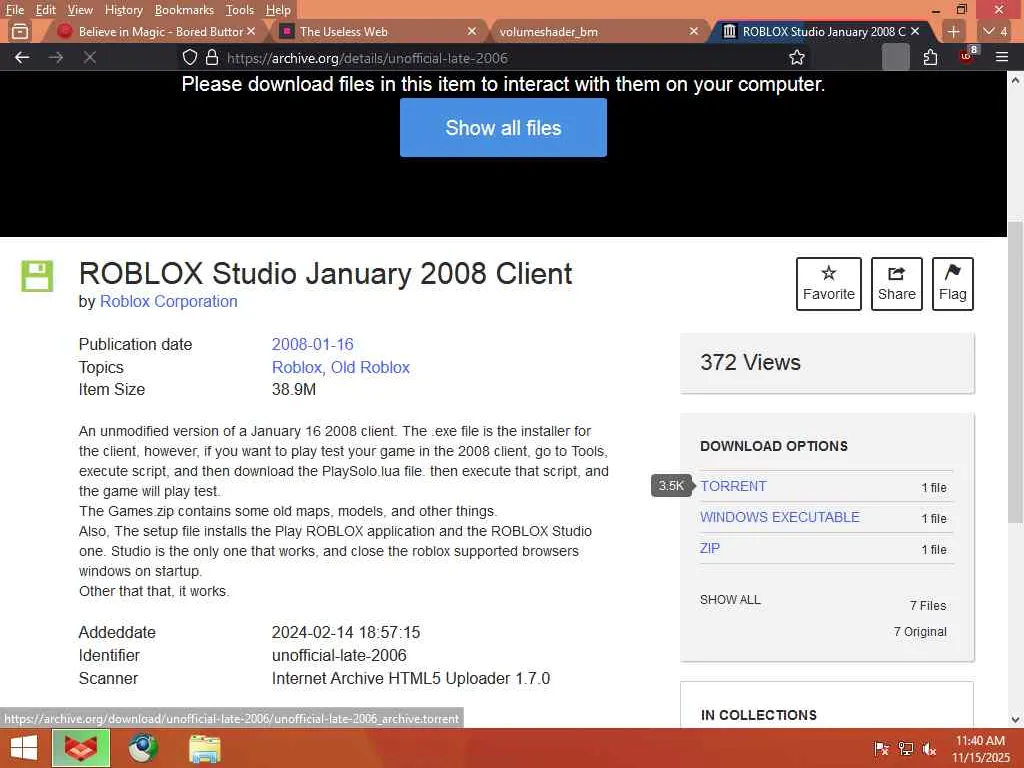The image size is (1024, 768).
Task: Open the Bookmarks menu
Action: coord(184,10)
